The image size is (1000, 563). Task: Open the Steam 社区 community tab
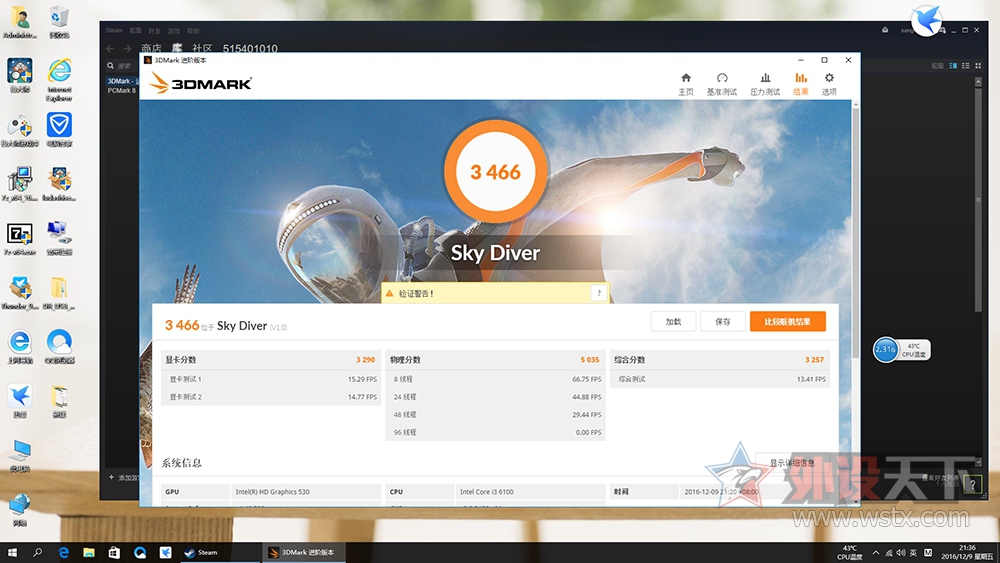tap(202, 48)
